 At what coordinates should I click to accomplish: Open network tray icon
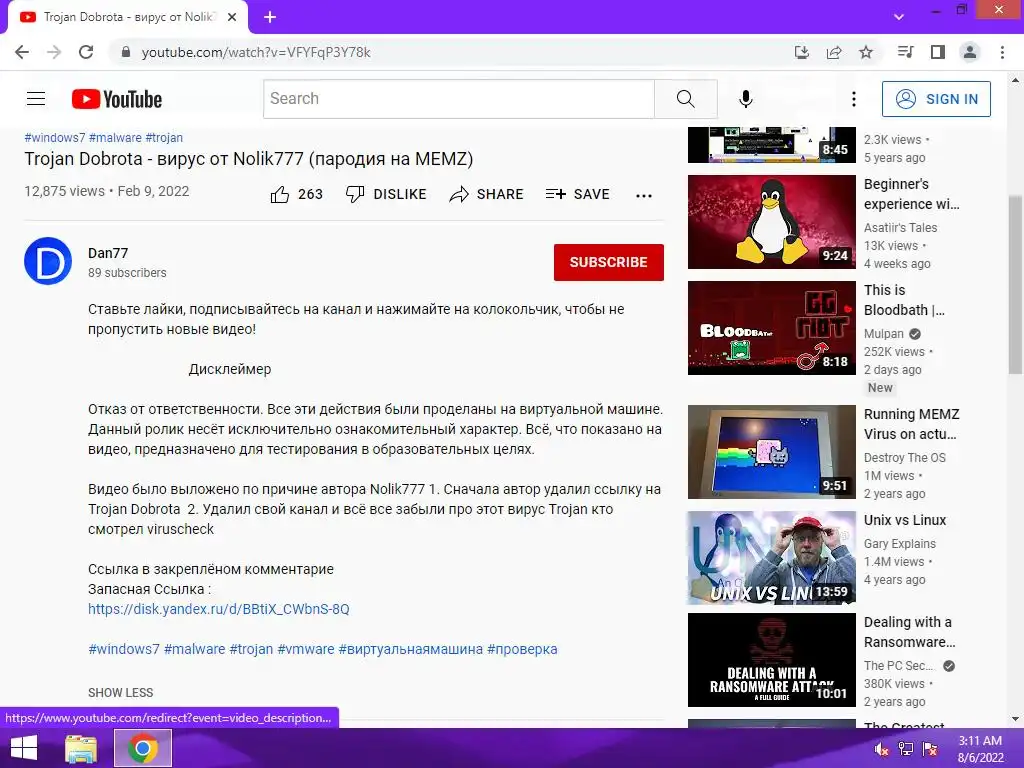906,749
